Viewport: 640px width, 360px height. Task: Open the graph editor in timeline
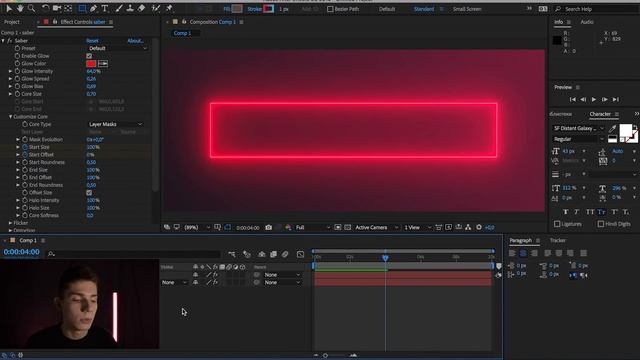300,254
